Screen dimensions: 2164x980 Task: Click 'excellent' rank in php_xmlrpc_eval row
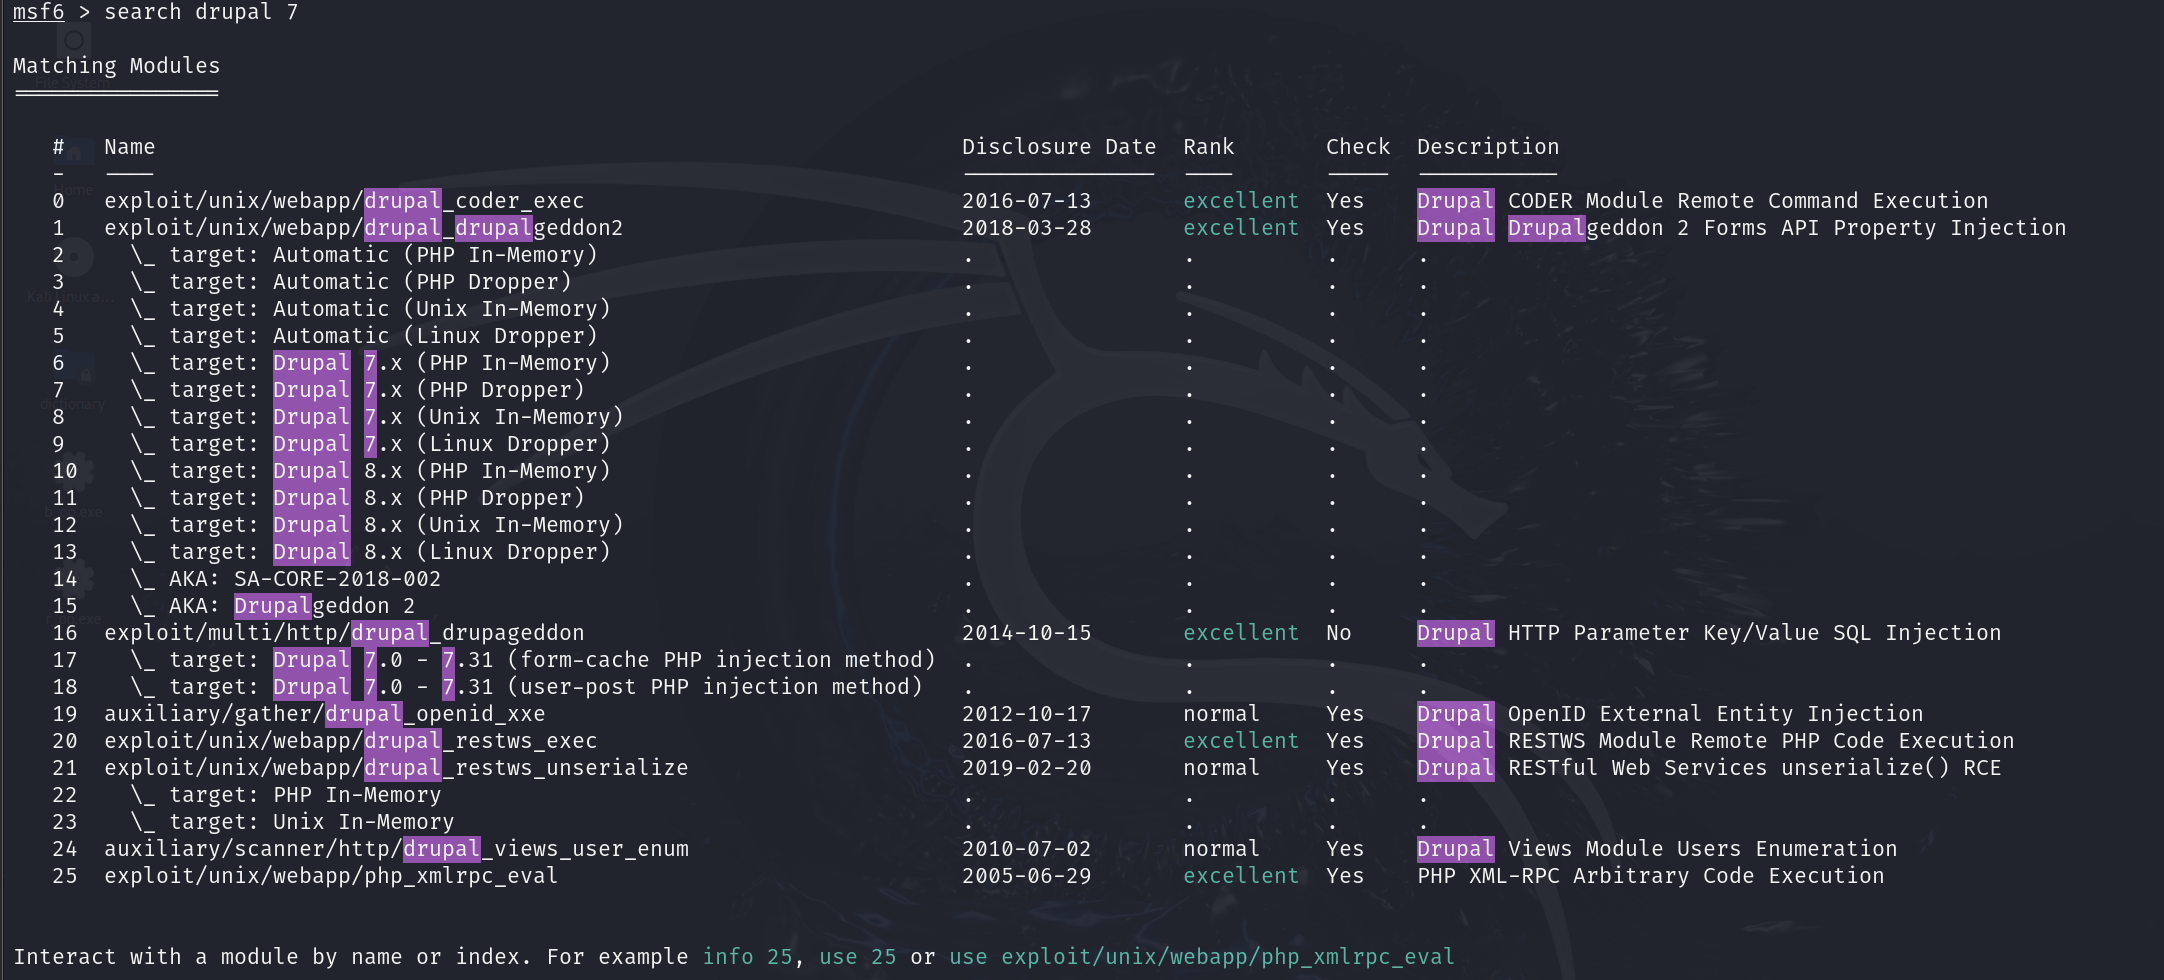pyautogui.click(x=1241, y=876)
